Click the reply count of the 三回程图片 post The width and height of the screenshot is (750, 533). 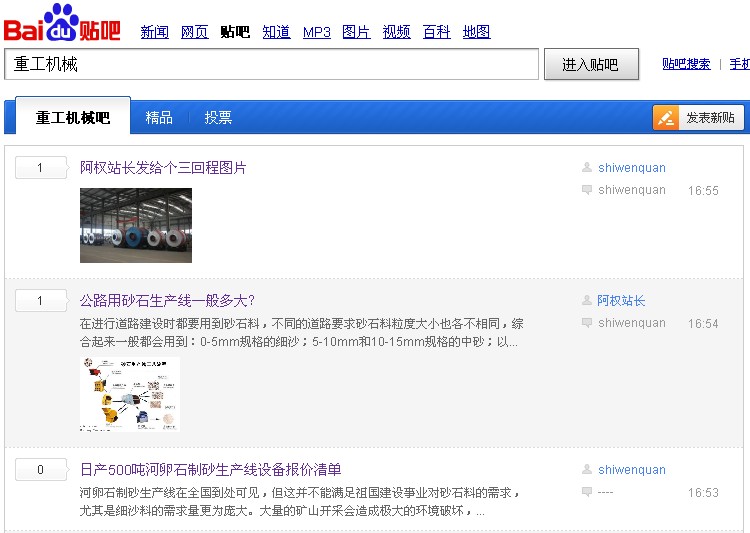(41, 167)
